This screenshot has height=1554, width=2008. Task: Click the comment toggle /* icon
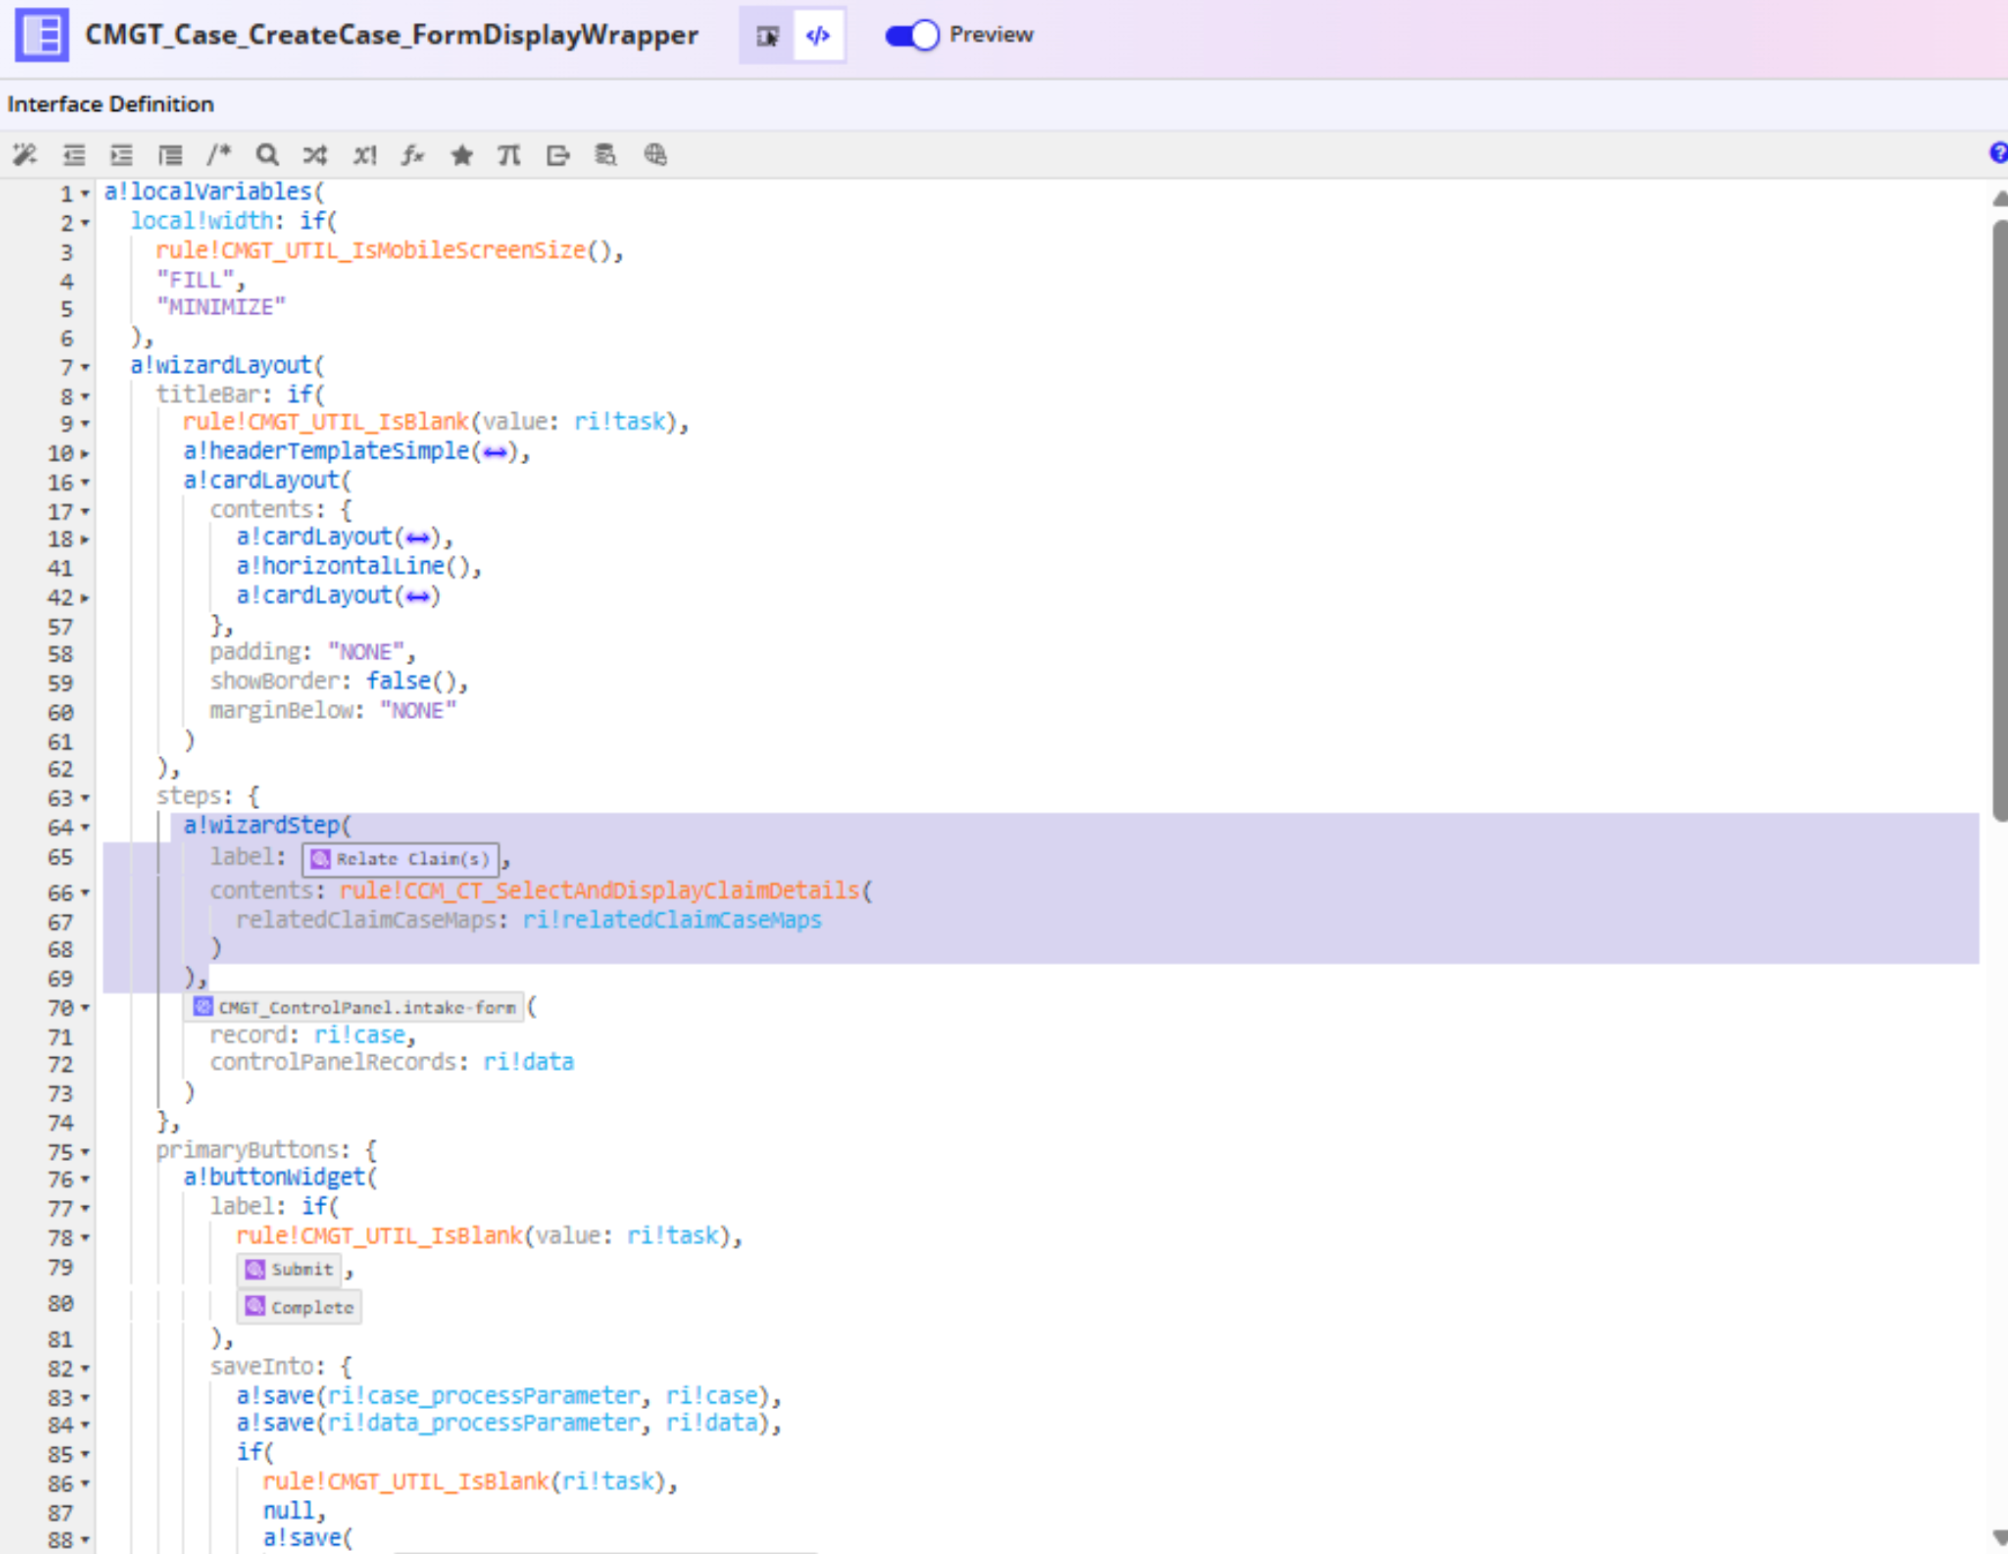pos(219,155)
